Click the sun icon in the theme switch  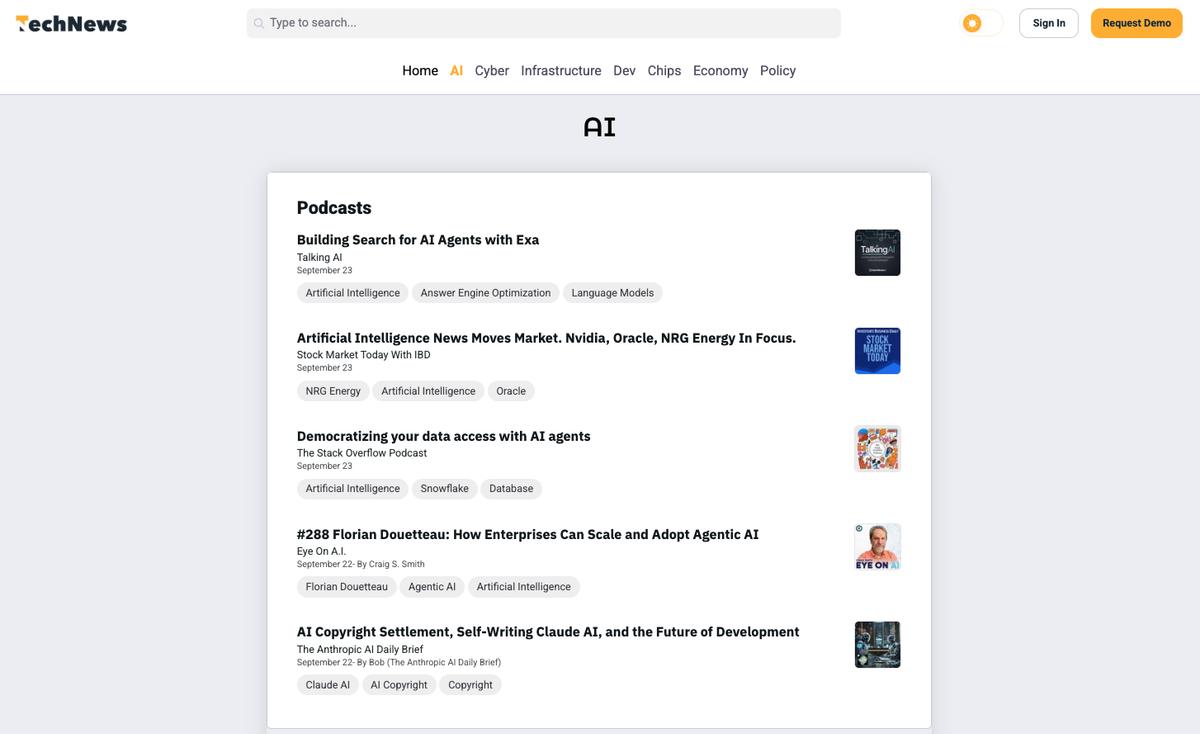pos(969,22)
